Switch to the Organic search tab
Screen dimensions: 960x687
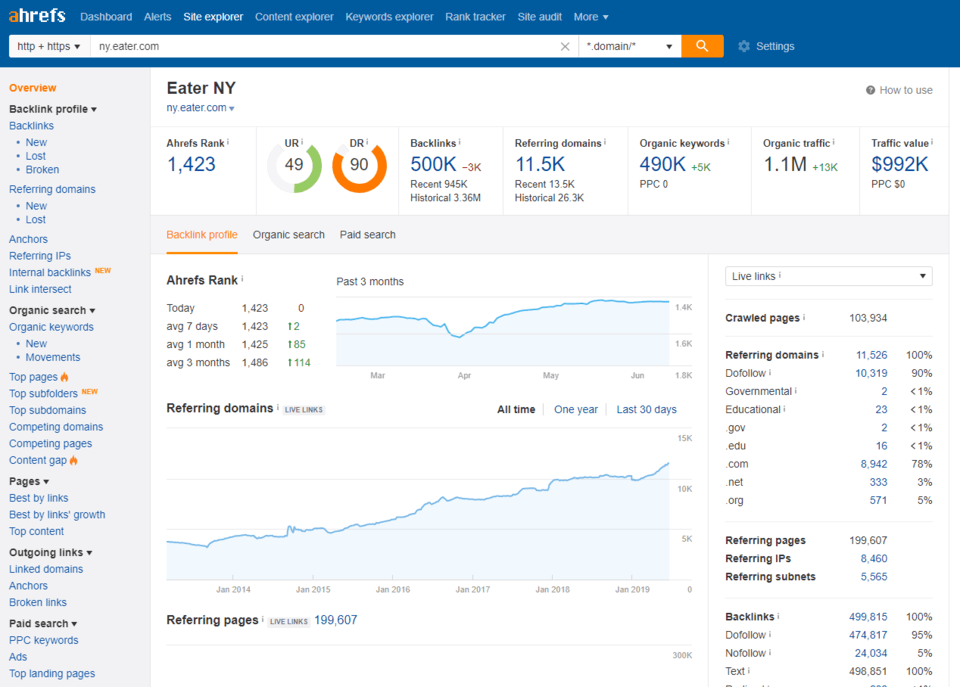click(288, 234)
